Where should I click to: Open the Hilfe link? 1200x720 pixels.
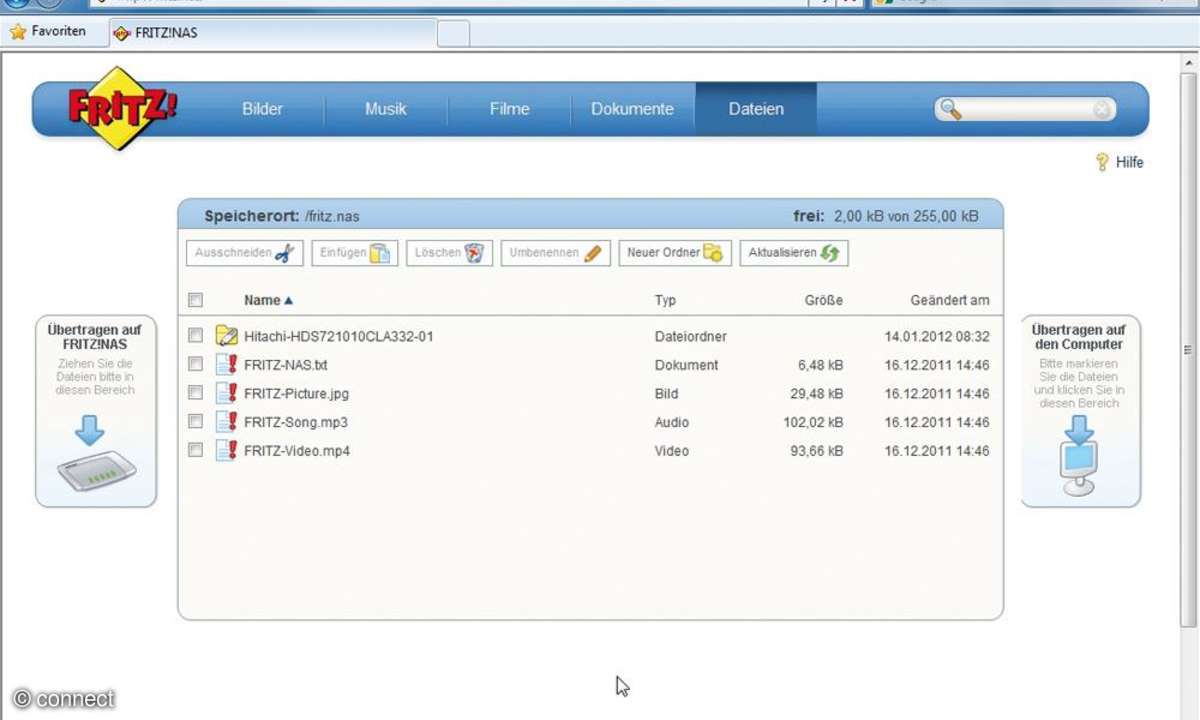tap(1130, 162)
